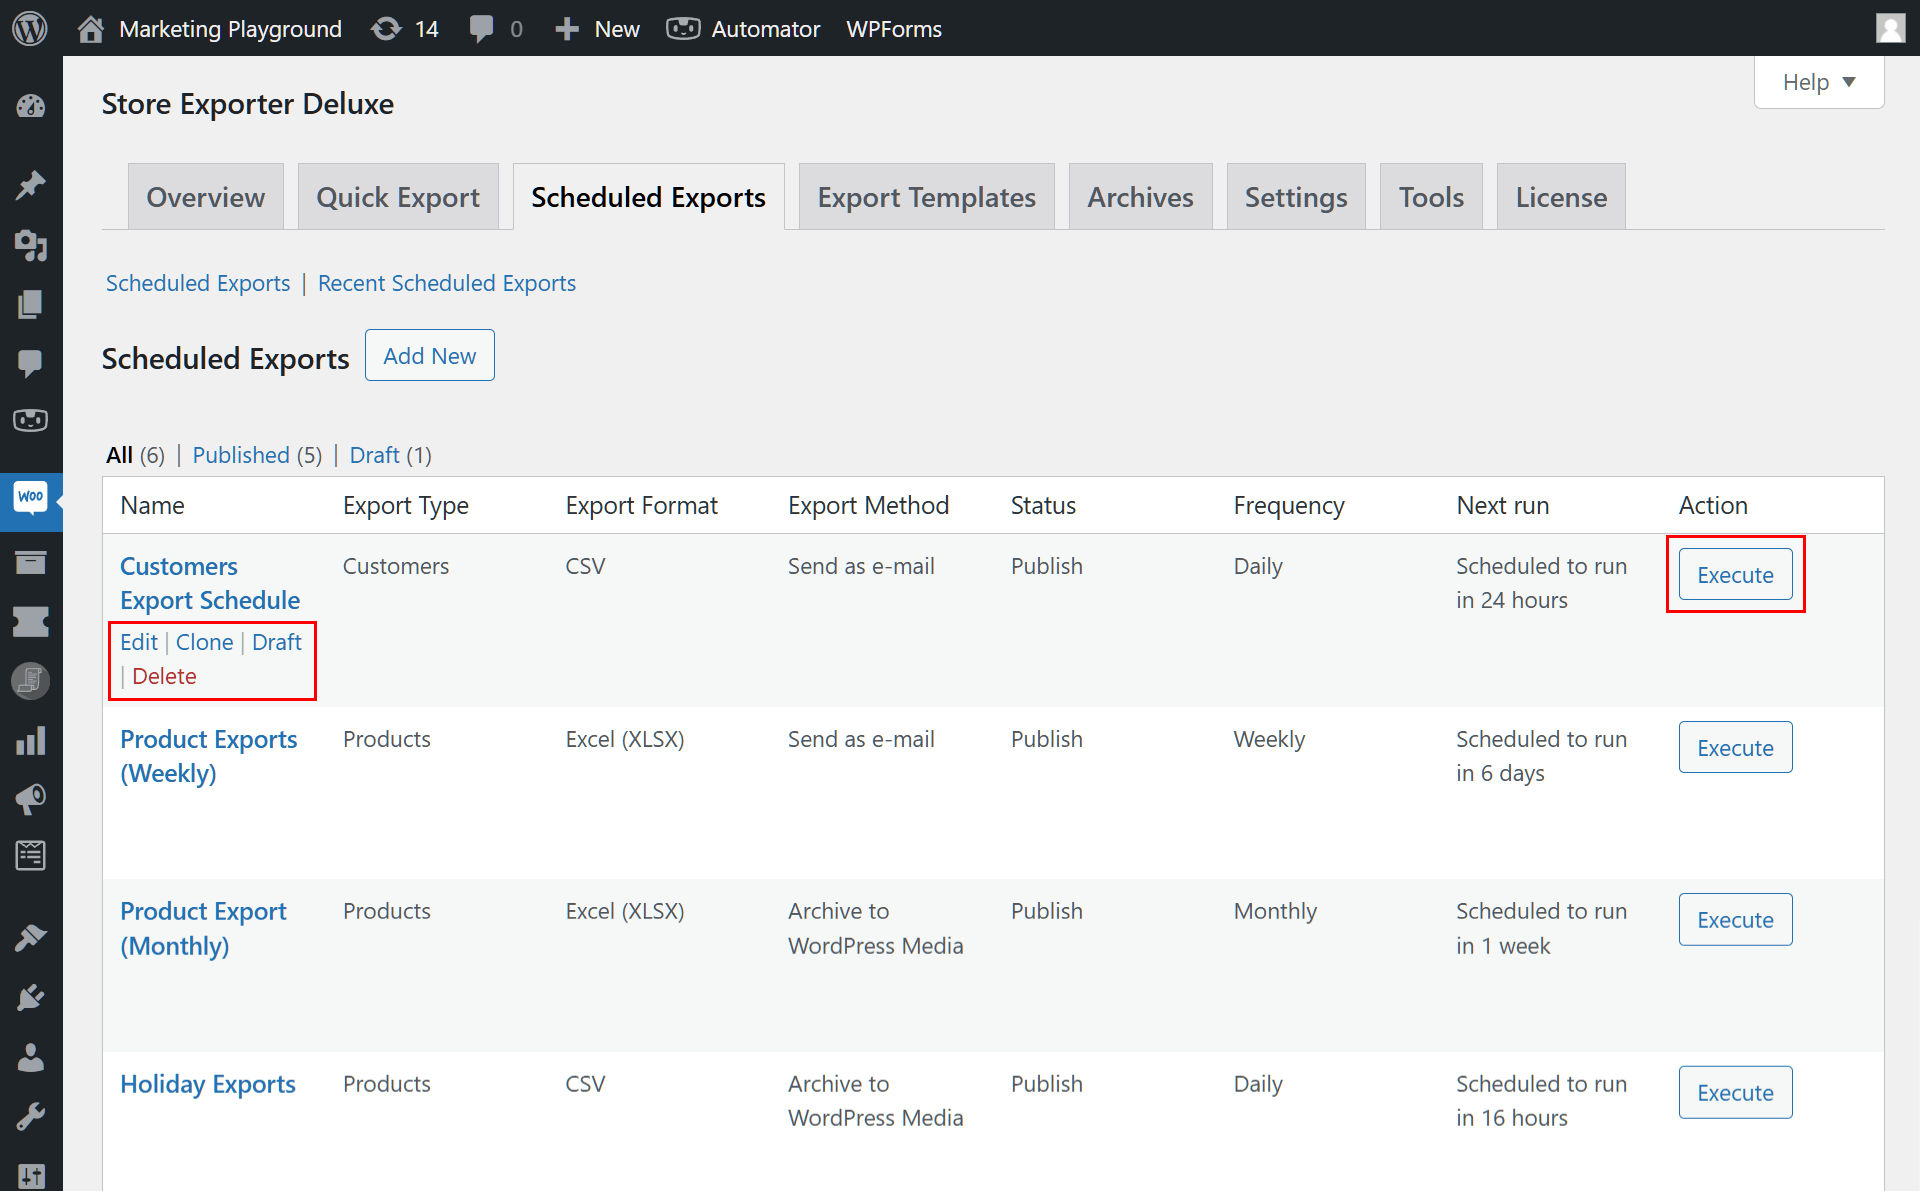This screenshot has width=1920, height=1191.
Task: Open Appearance paintbrush icon in sidebar
Action: point(31,938)
